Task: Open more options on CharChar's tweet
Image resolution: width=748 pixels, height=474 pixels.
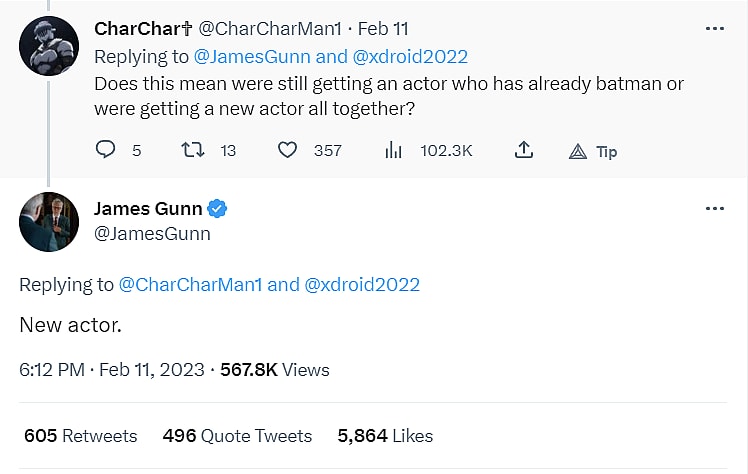Action: coord(714,29)
